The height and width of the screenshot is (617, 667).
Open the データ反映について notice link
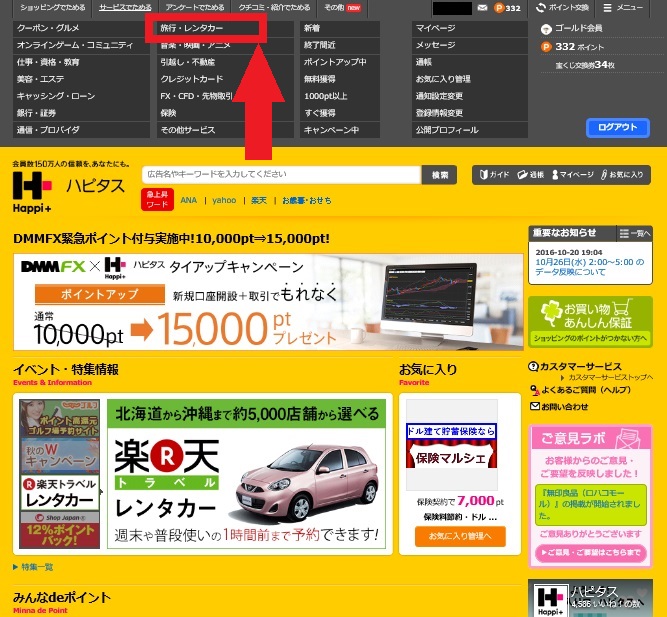(590, 267)
